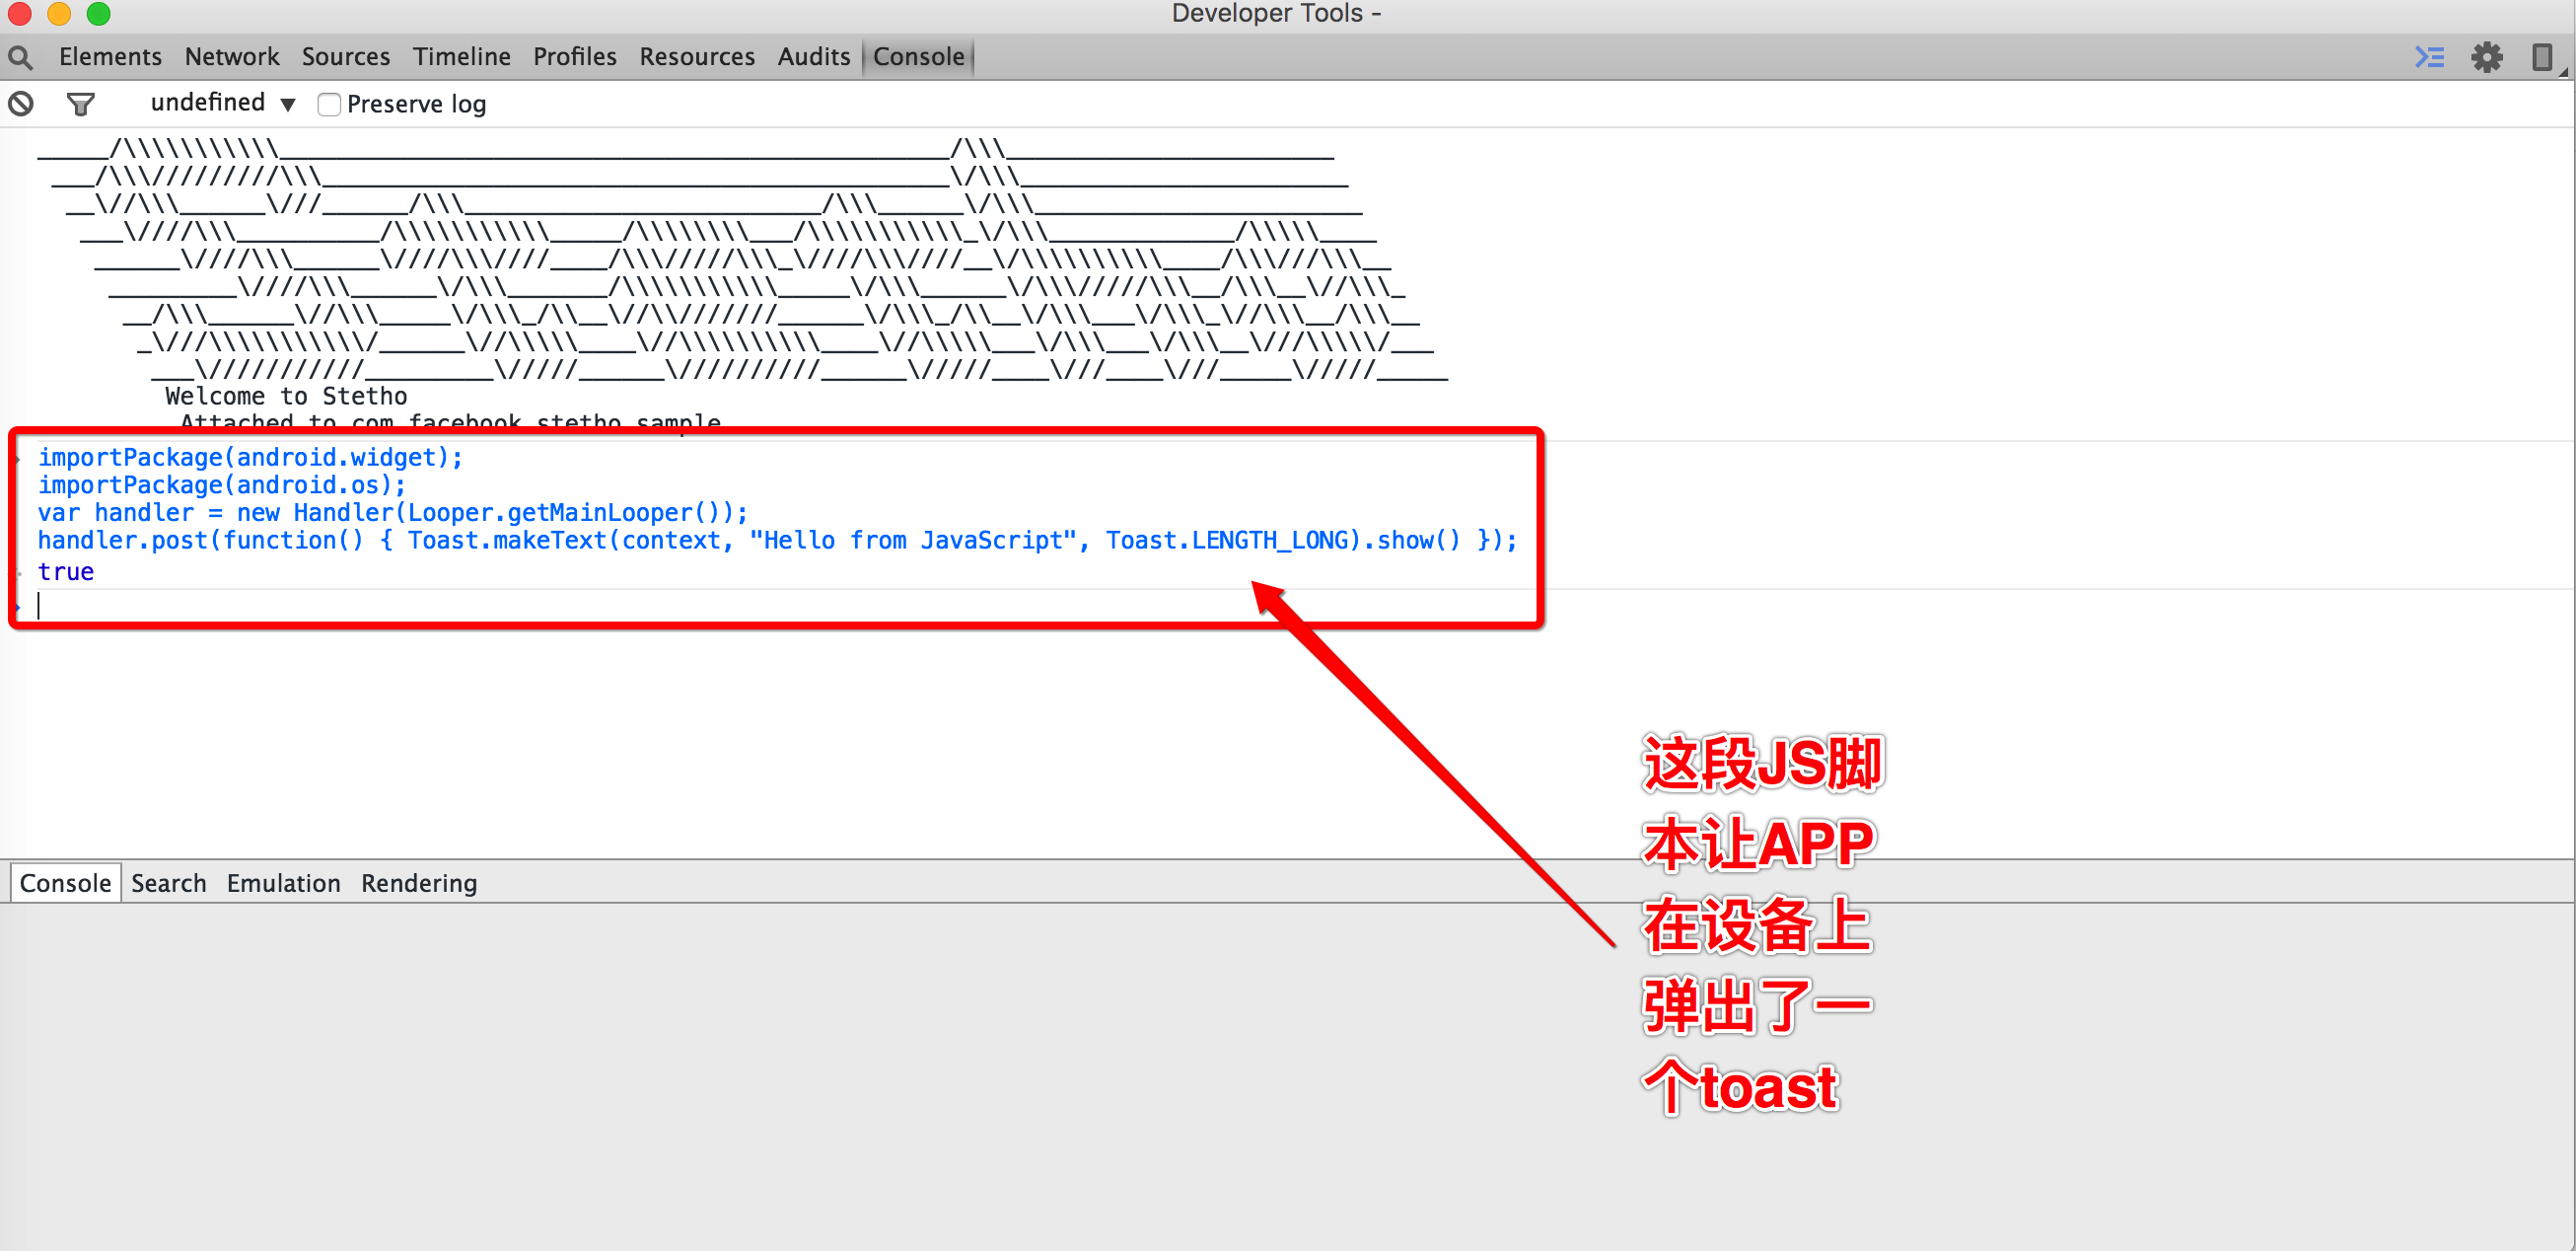The height and width of the screenshot is (1251, 2576).
Task: Switch to the Rendering drawer tab
Action: click(419, 883)
